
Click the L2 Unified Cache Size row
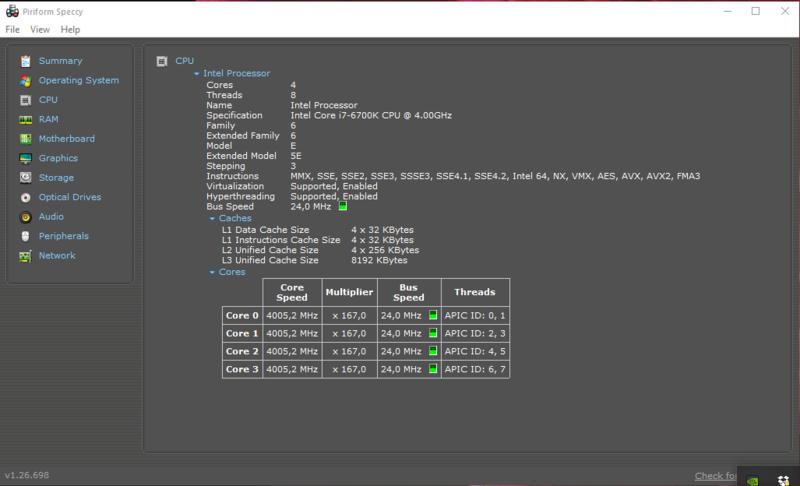click(320, 250)
